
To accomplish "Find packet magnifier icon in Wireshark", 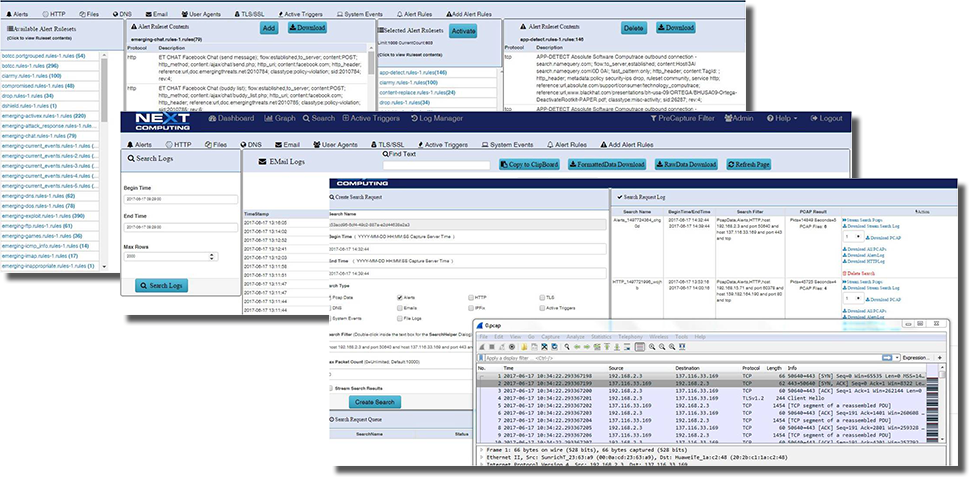I will tap(567, 346).
